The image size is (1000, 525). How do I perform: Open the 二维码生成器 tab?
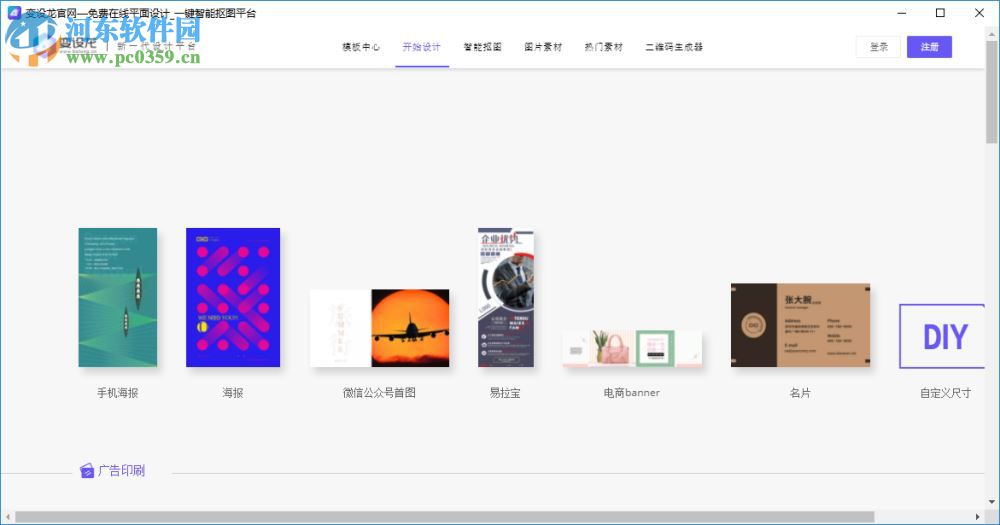(674, 47)
